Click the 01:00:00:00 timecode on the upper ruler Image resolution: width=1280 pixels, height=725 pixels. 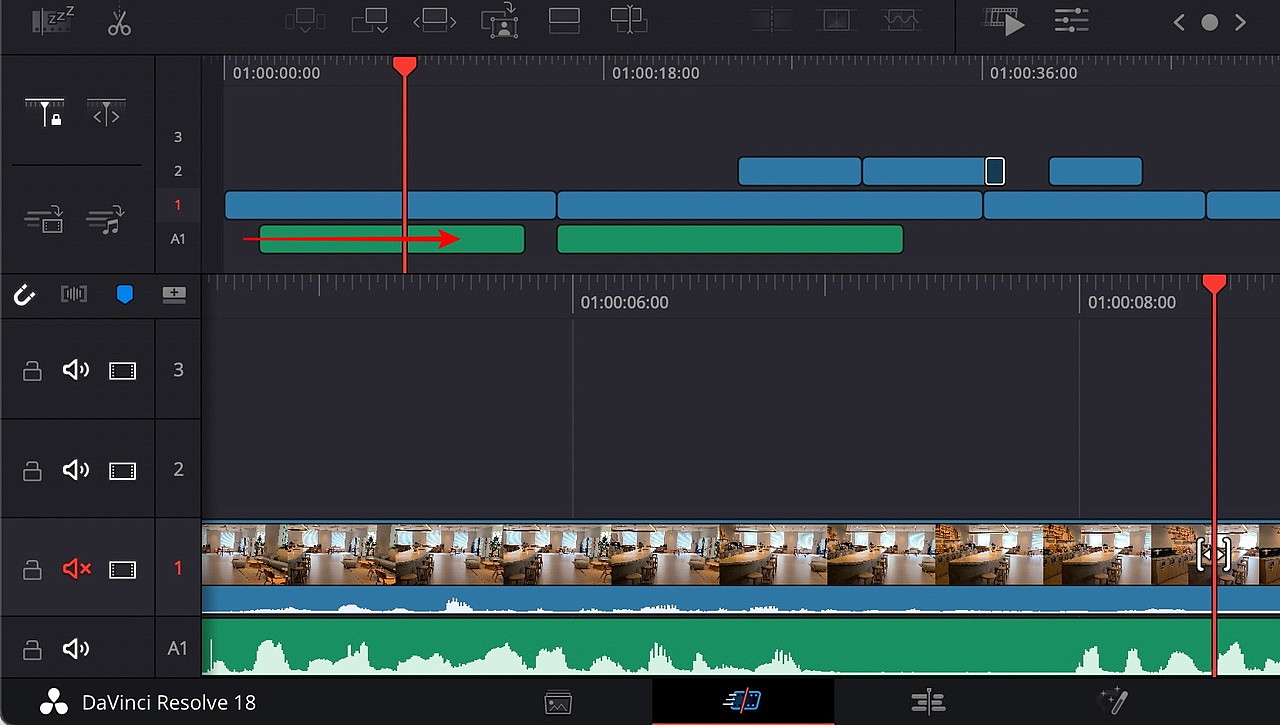tap(277, 73)
